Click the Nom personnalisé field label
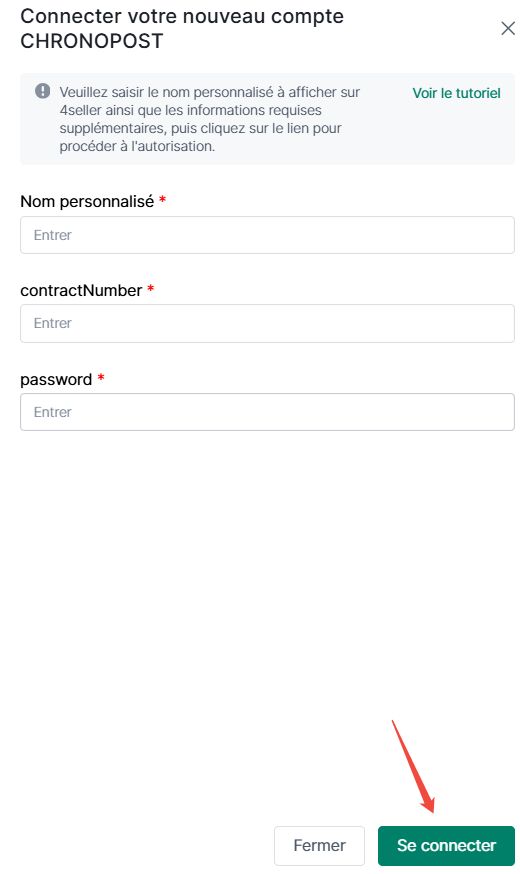 (x=87, y=201)
